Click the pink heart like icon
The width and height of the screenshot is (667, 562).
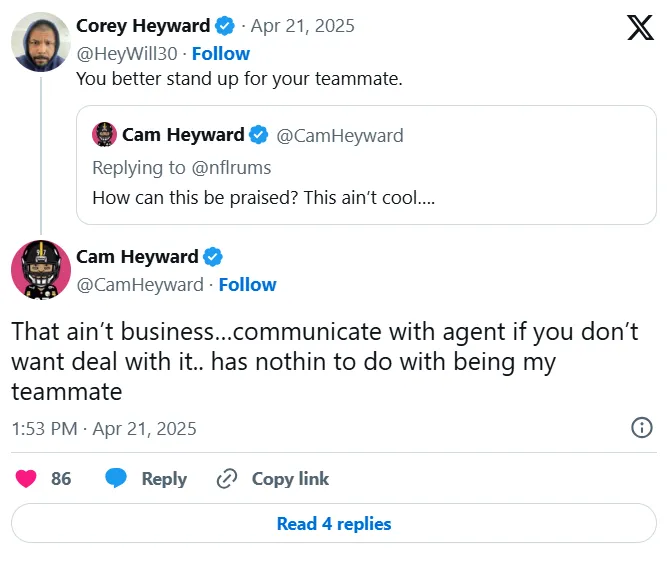click(26, 479)
